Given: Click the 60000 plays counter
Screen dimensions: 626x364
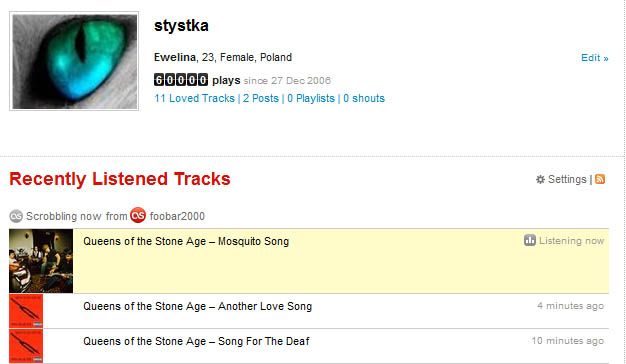Looking at the screenshot, I should 181,80.
